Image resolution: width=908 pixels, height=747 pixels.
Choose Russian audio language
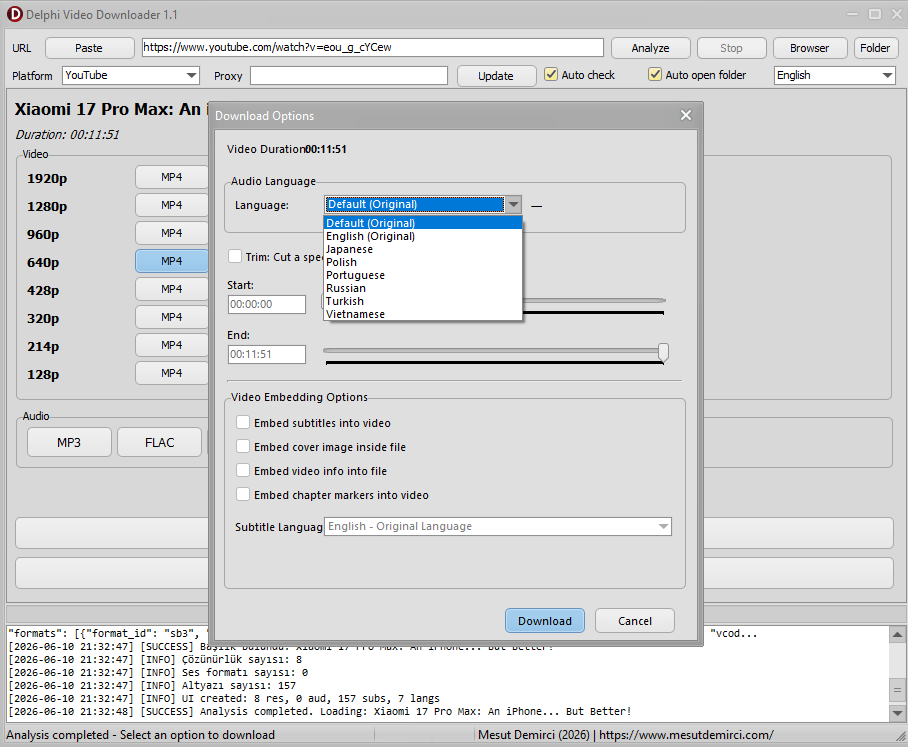click(x=423, y=288)
